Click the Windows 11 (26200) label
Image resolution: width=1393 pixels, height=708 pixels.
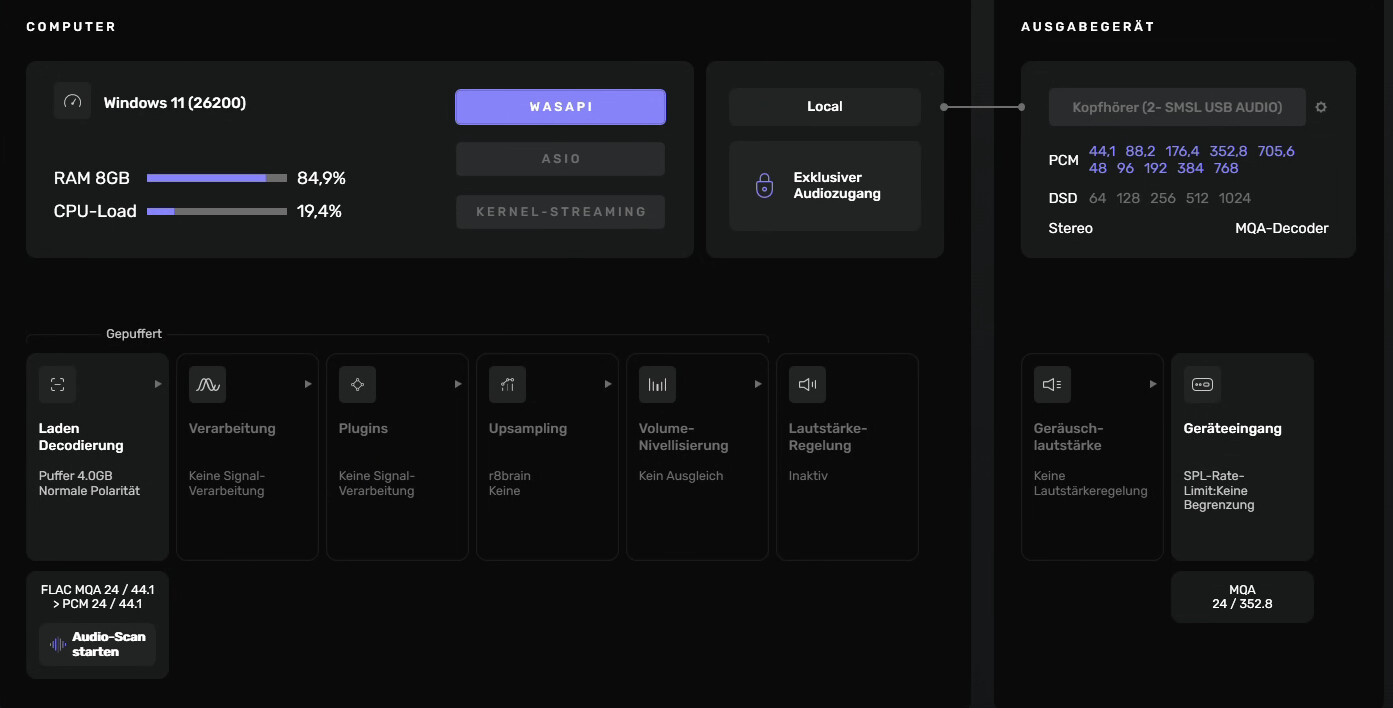point(175,102)
